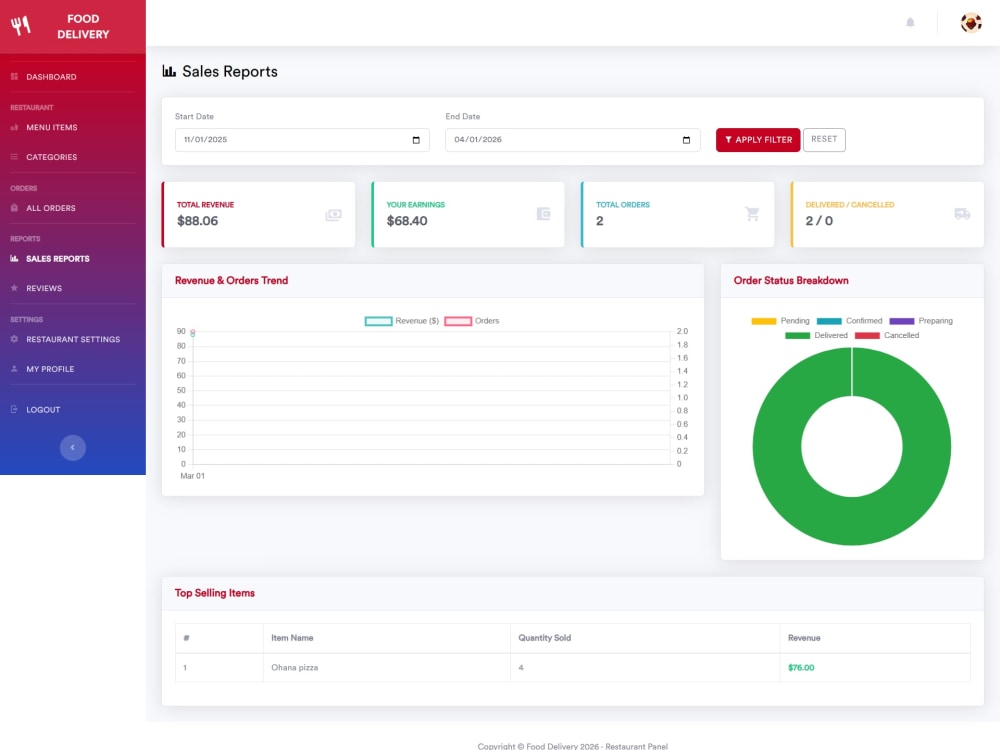Toggle Revenue ($) legend series
Screen dimensions: 1000x750
click(402, 321)
